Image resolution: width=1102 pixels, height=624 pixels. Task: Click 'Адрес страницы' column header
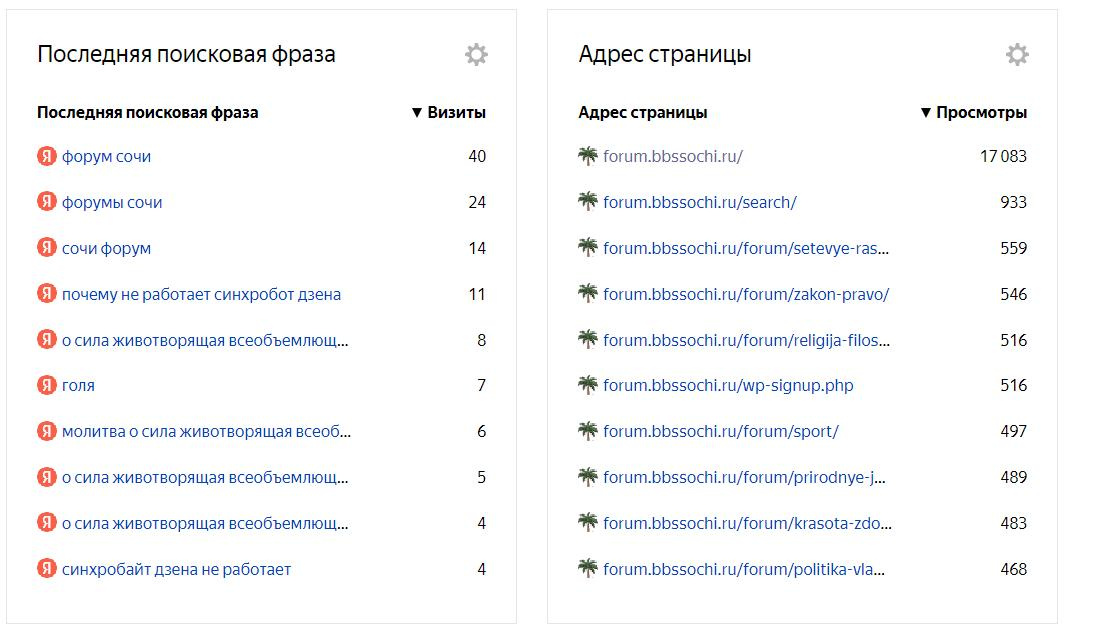coord(643,113)
